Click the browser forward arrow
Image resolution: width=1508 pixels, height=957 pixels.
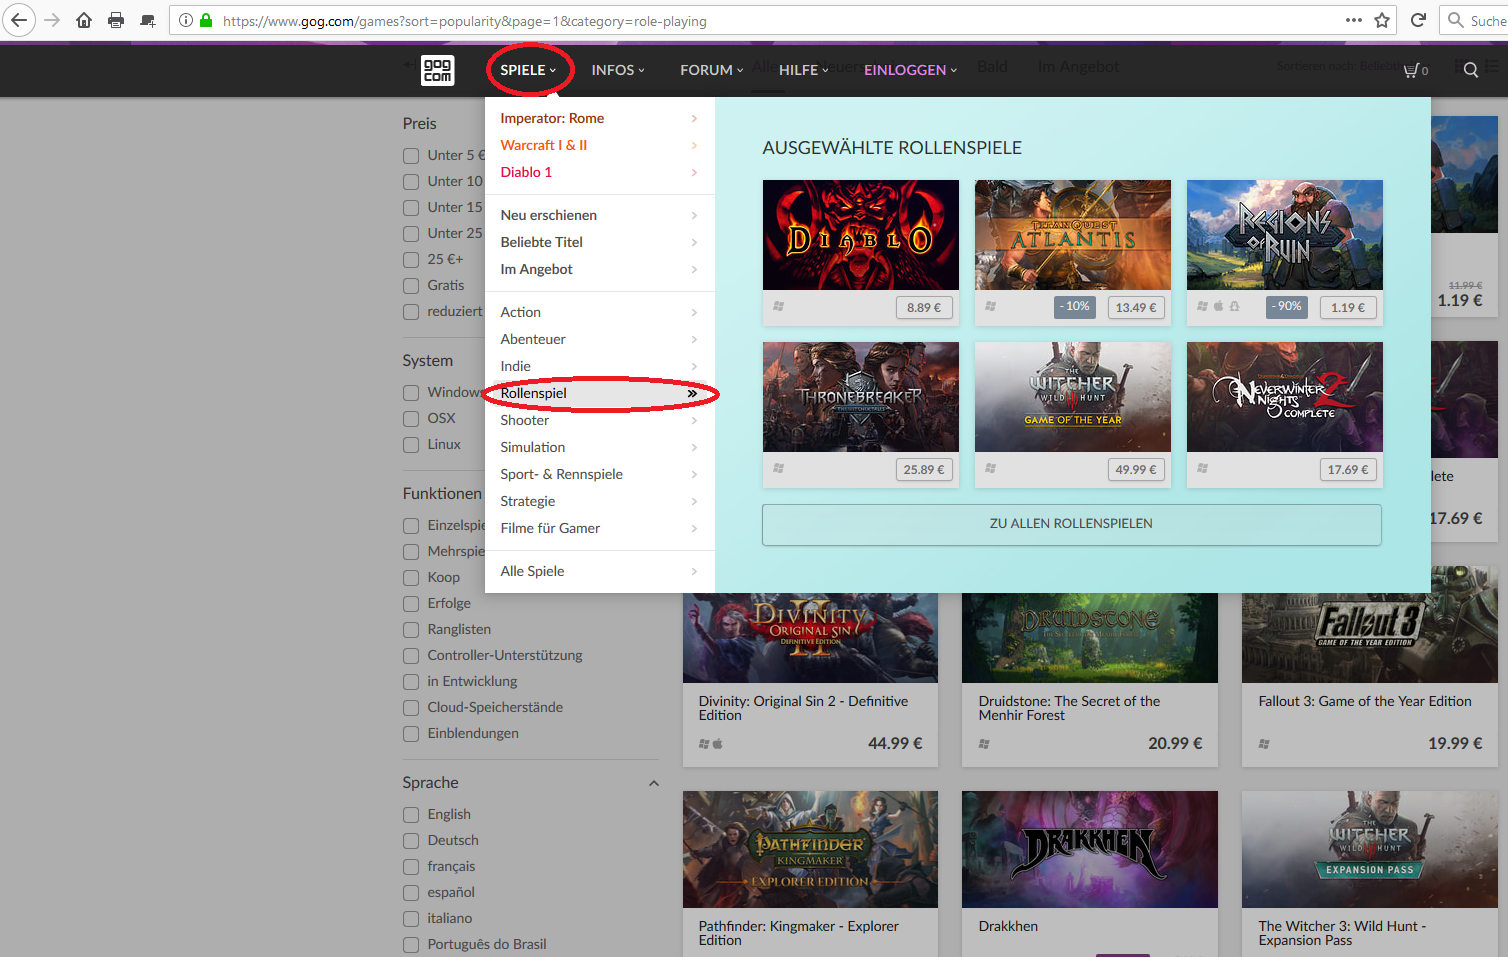[x=52, y=20]
